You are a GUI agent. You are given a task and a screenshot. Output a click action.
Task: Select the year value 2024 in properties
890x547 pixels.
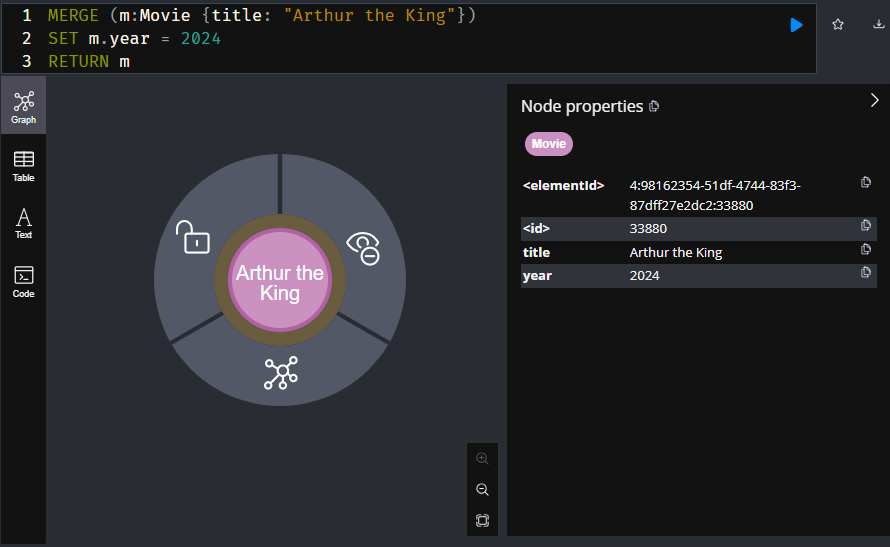click(644, 276)
